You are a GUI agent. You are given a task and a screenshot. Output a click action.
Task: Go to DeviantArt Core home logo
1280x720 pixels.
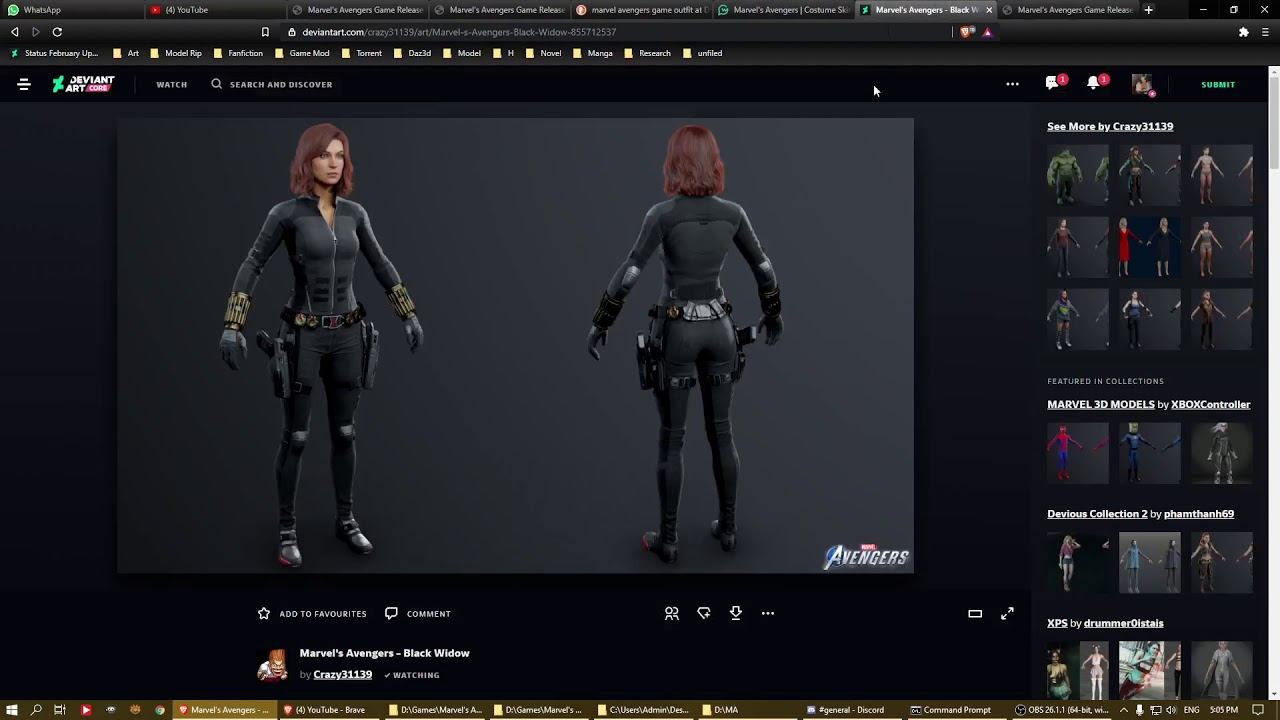[83, 84]
